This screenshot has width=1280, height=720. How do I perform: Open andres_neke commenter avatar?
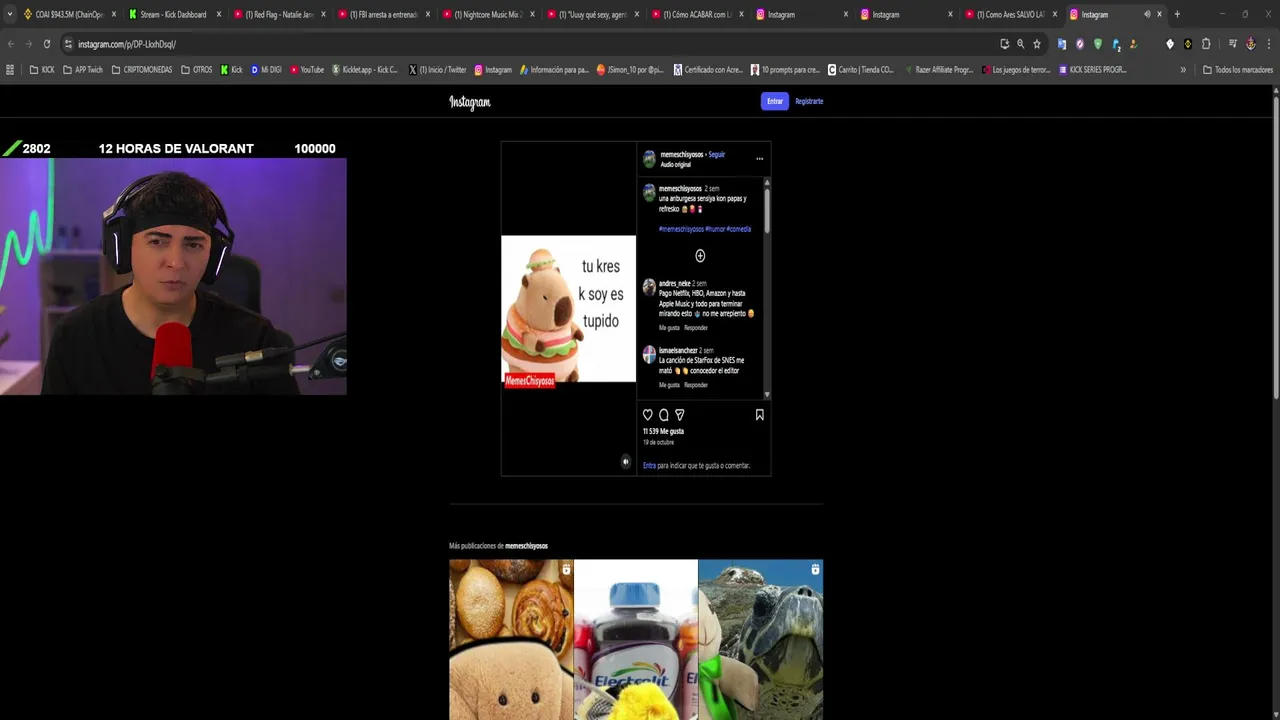[649, 287]
